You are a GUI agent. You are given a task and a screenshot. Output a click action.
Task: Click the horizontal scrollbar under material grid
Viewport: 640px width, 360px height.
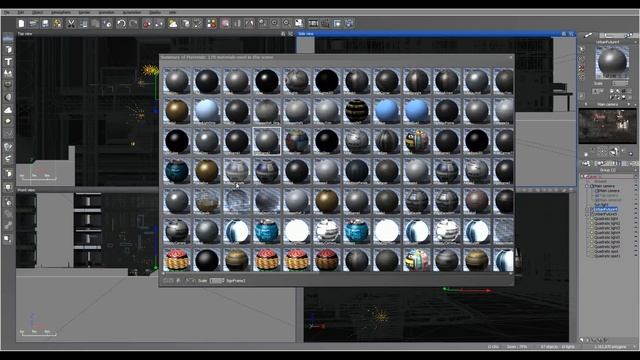click(x=337, y=273)
